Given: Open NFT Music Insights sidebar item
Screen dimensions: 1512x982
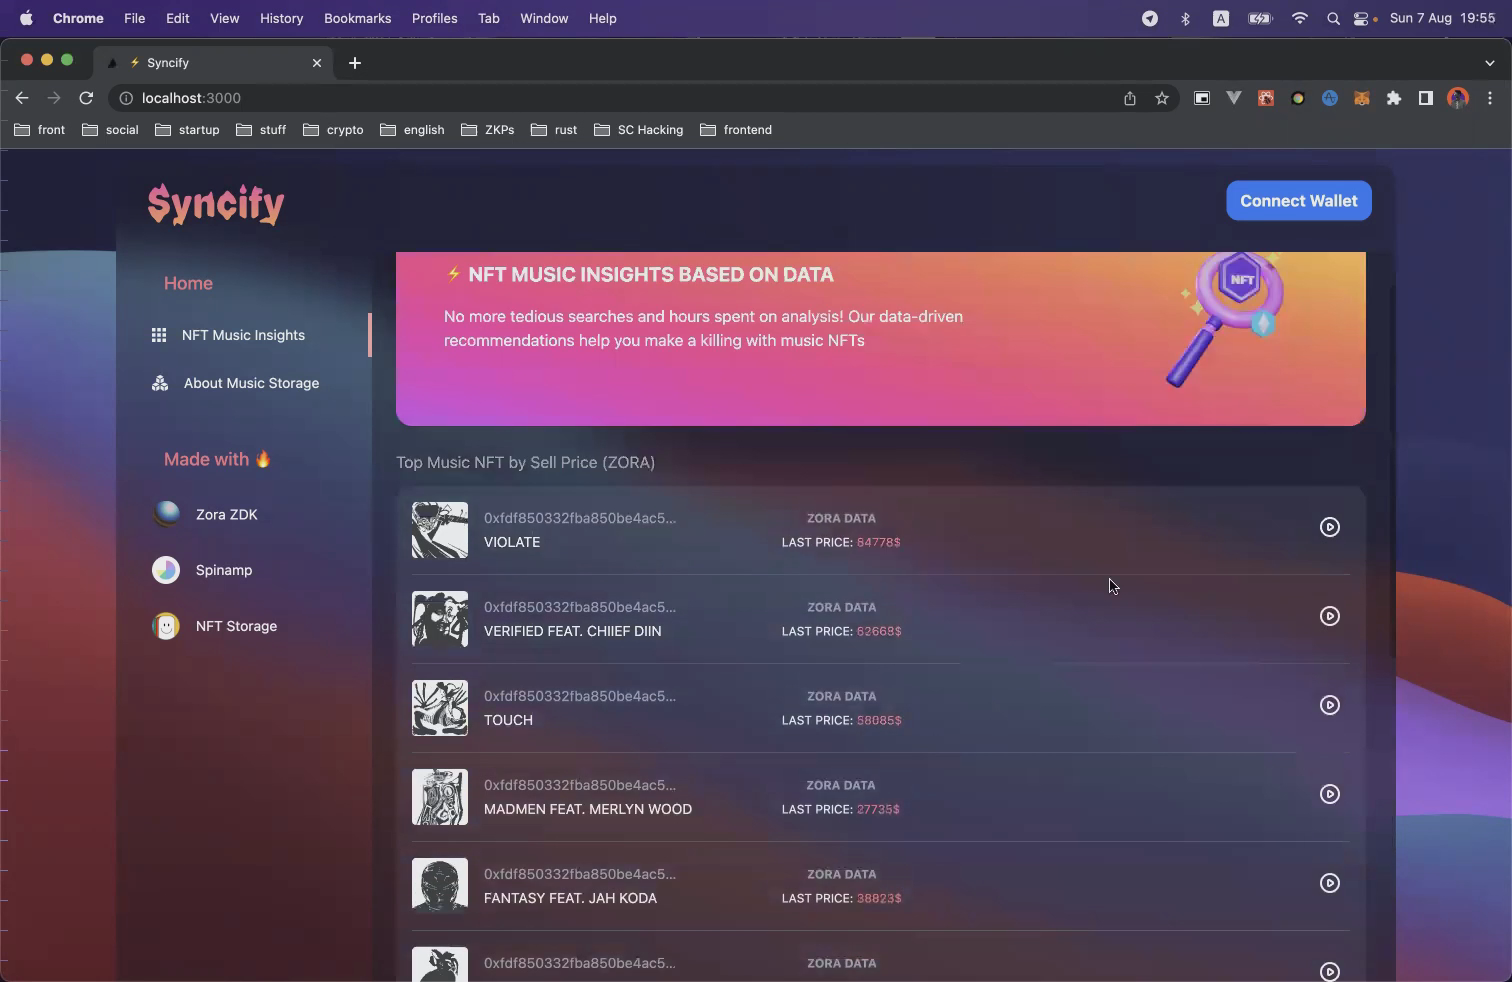Looking at the screenshot, I should pos(243,335).
